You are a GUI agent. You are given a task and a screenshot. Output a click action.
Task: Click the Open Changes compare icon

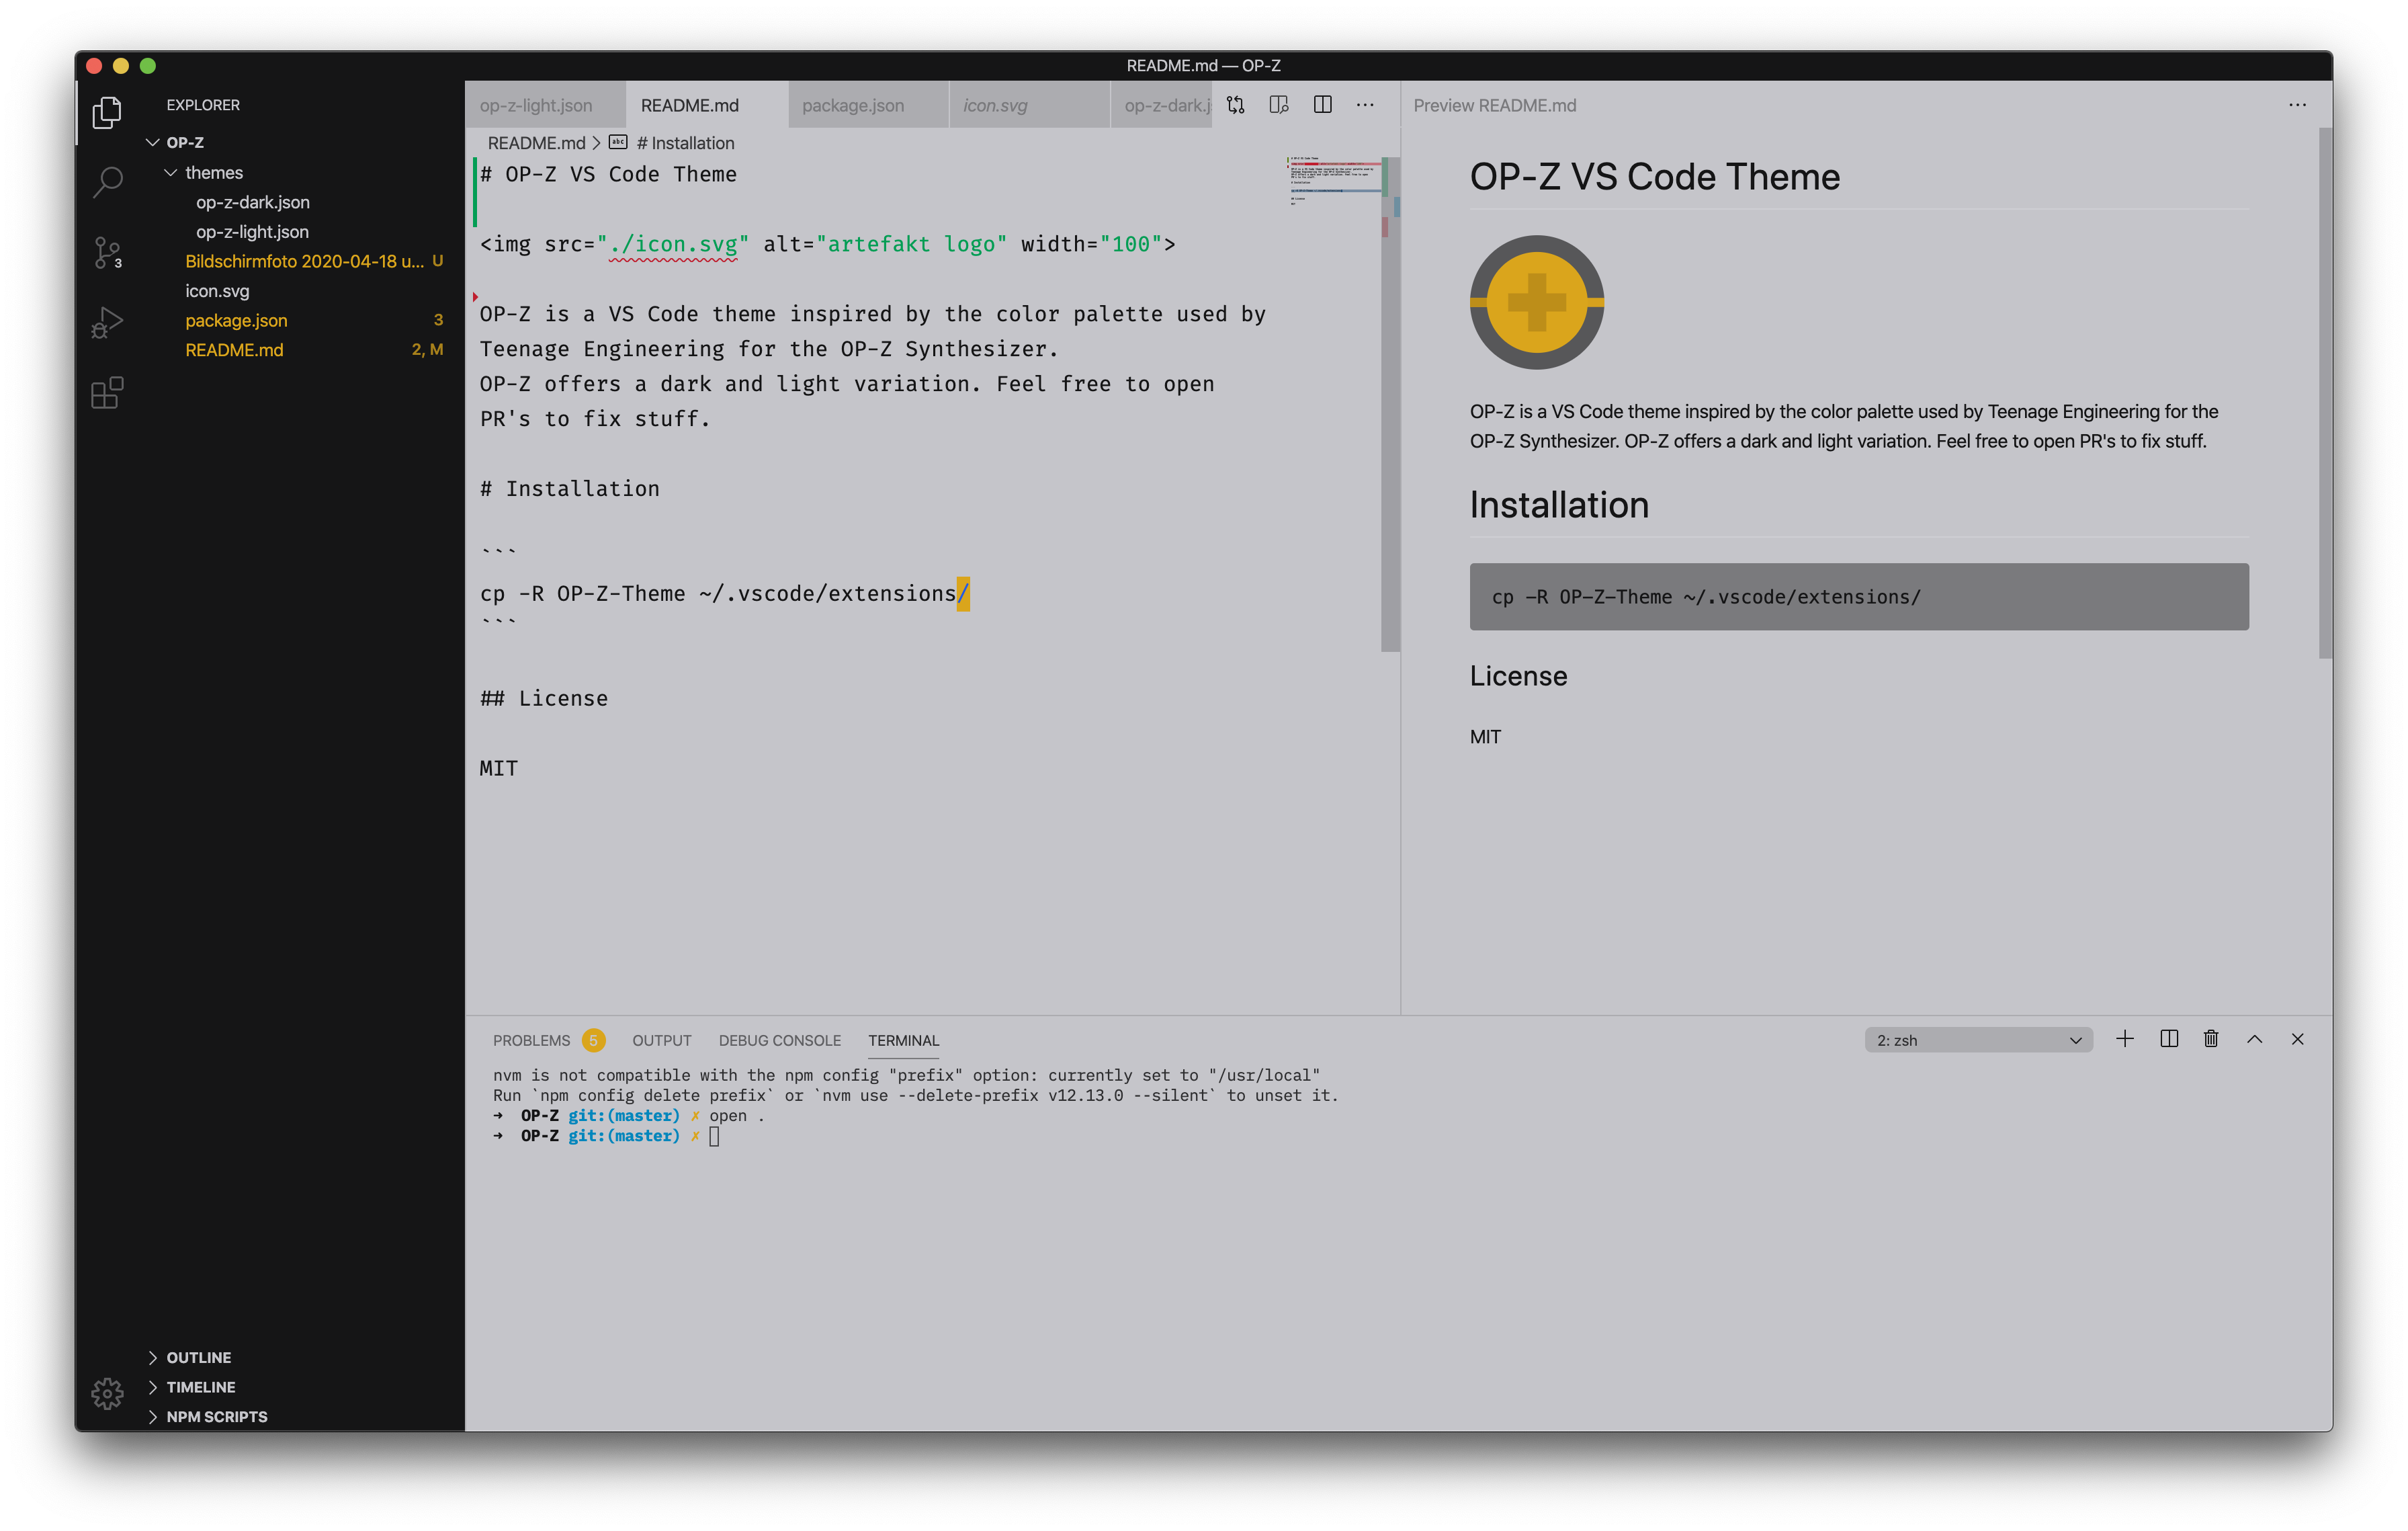point(1236,105)
